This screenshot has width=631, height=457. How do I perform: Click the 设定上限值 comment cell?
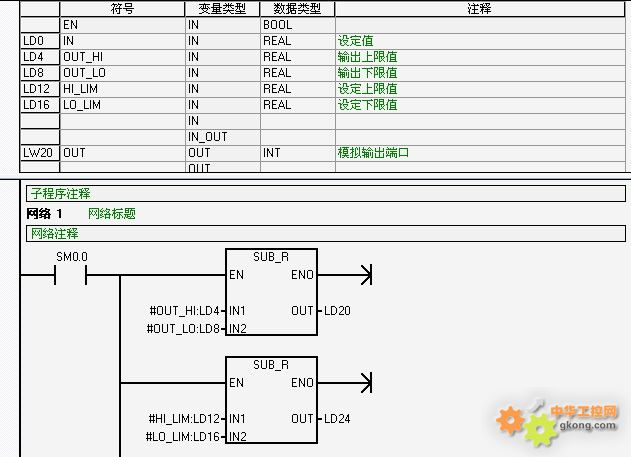click(x=480, y=89)
